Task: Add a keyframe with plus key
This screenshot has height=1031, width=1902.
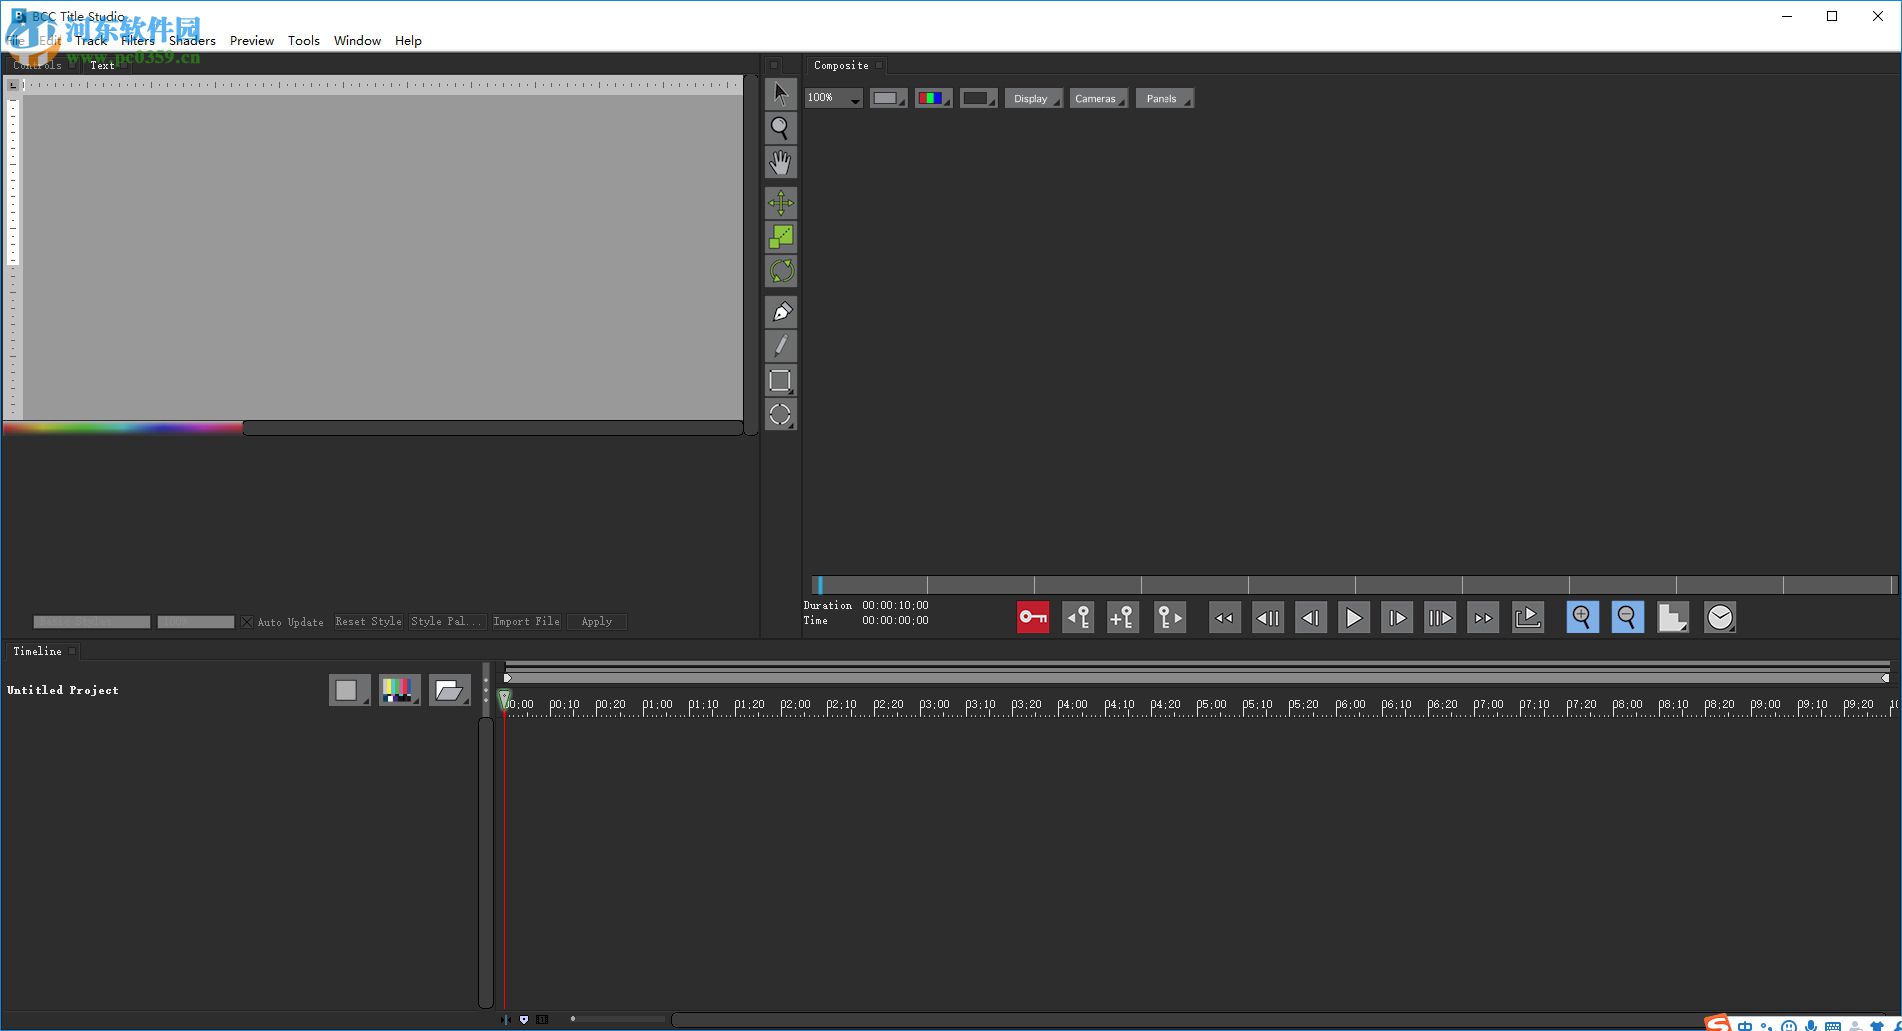Action: (1123, 617)
